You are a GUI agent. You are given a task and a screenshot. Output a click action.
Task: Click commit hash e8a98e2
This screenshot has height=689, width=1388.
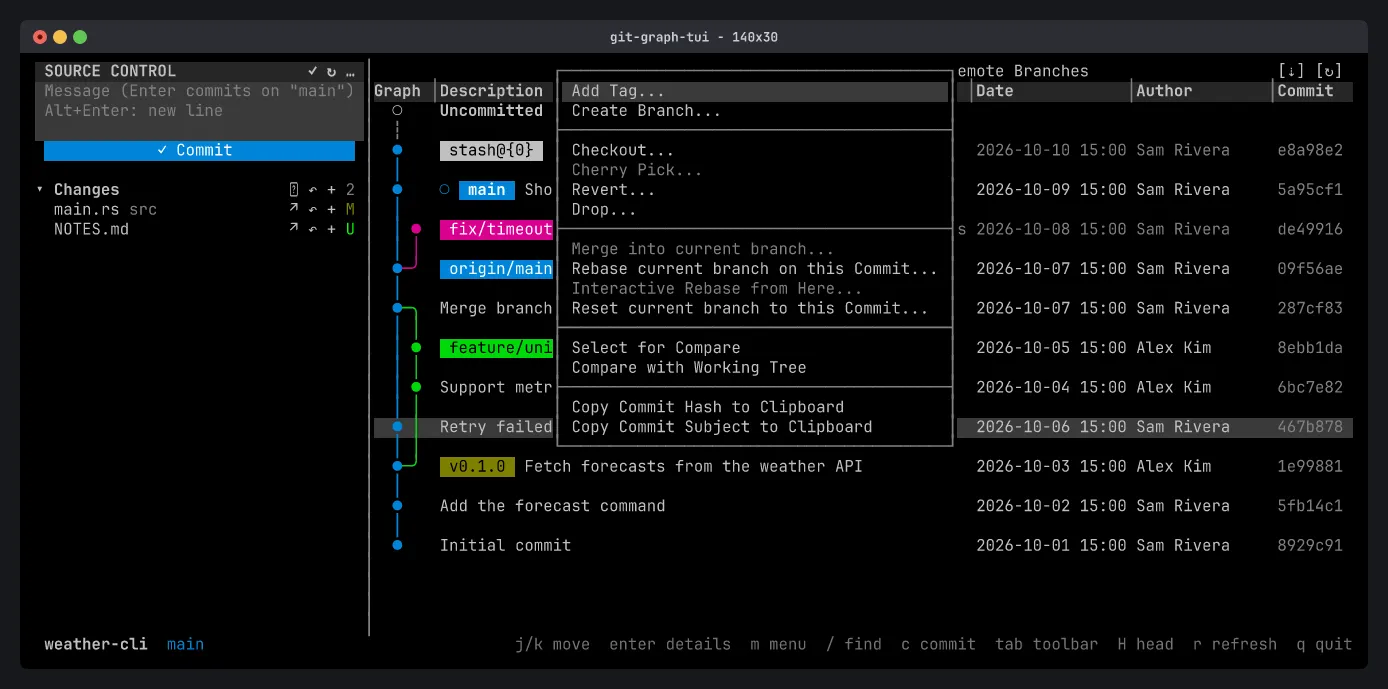[1310, 150]
